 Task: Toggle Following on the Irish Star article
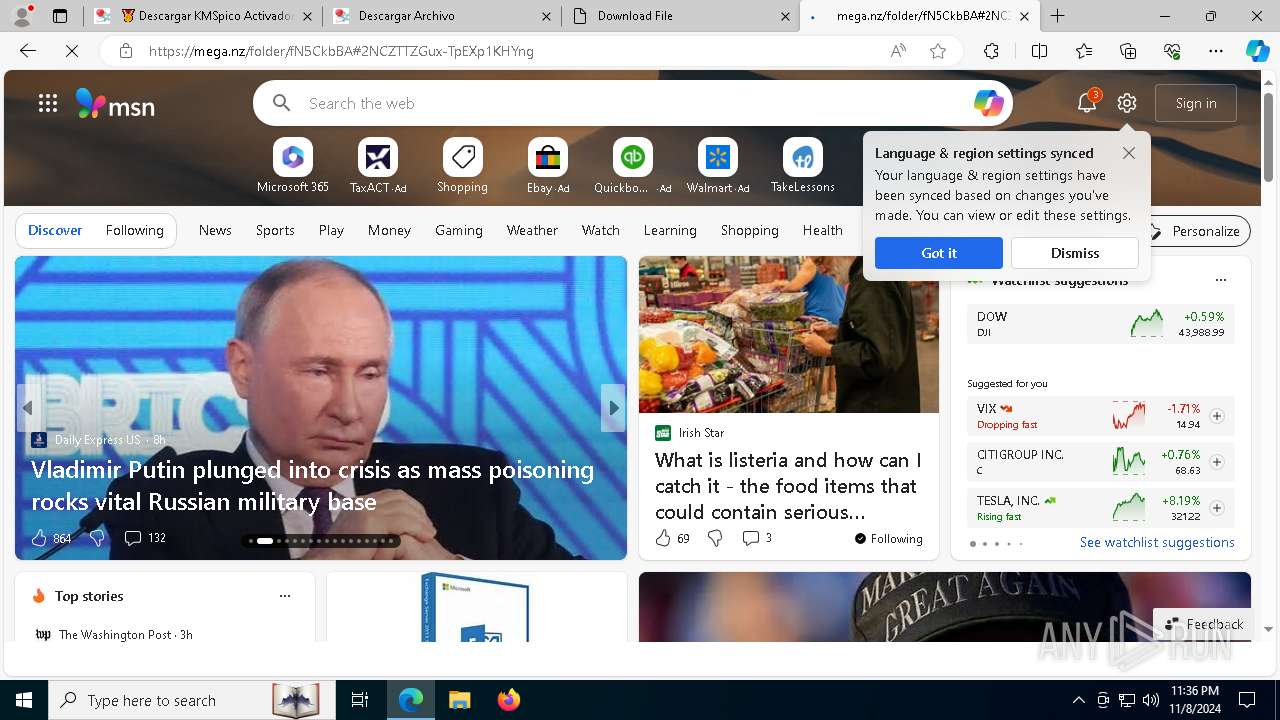888,538
